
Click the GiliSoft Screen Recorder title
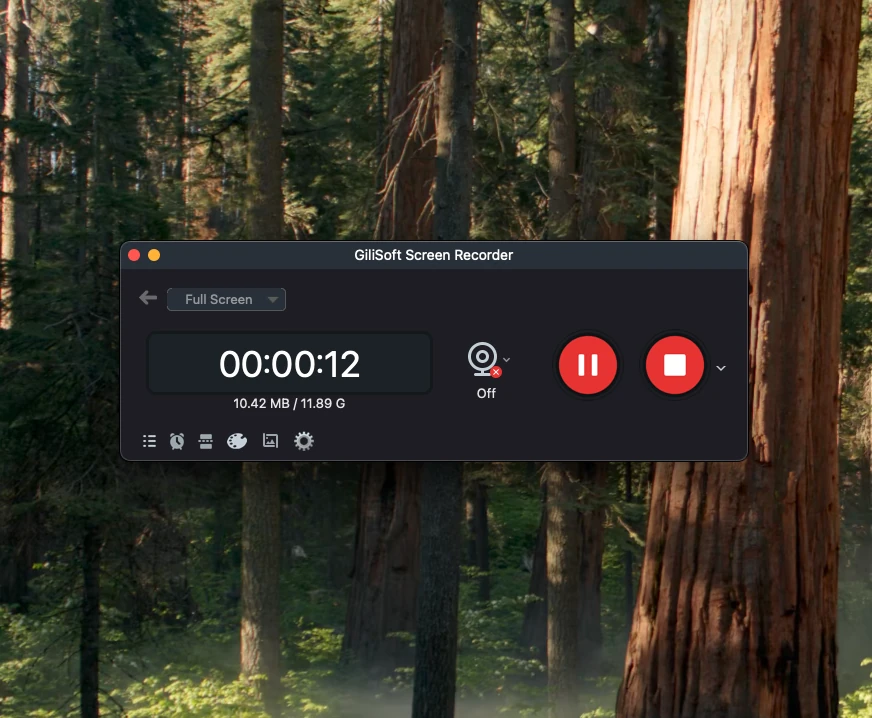coord(434,255)
